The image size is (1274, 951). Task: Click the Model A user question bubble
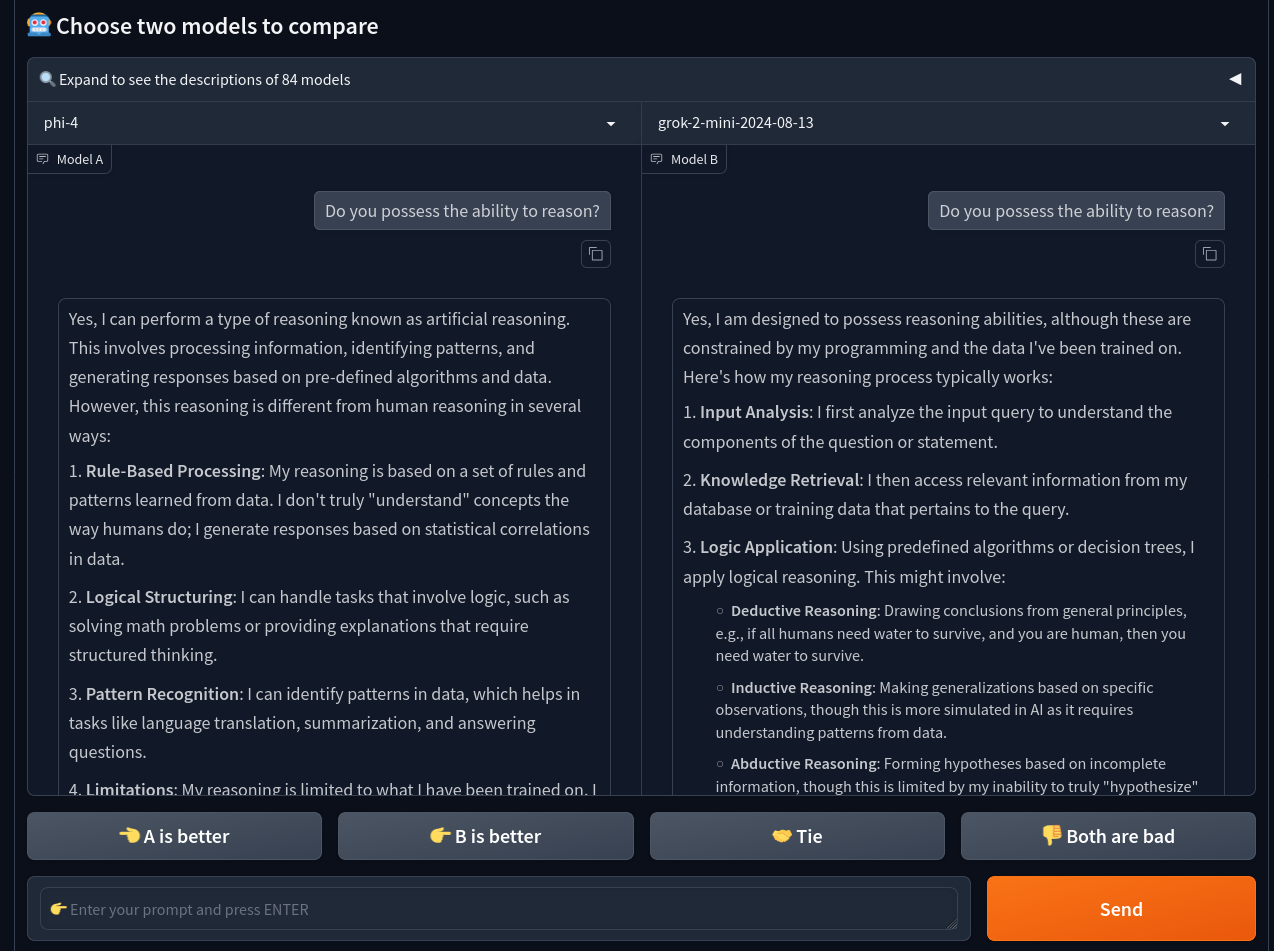coord(462,211)
